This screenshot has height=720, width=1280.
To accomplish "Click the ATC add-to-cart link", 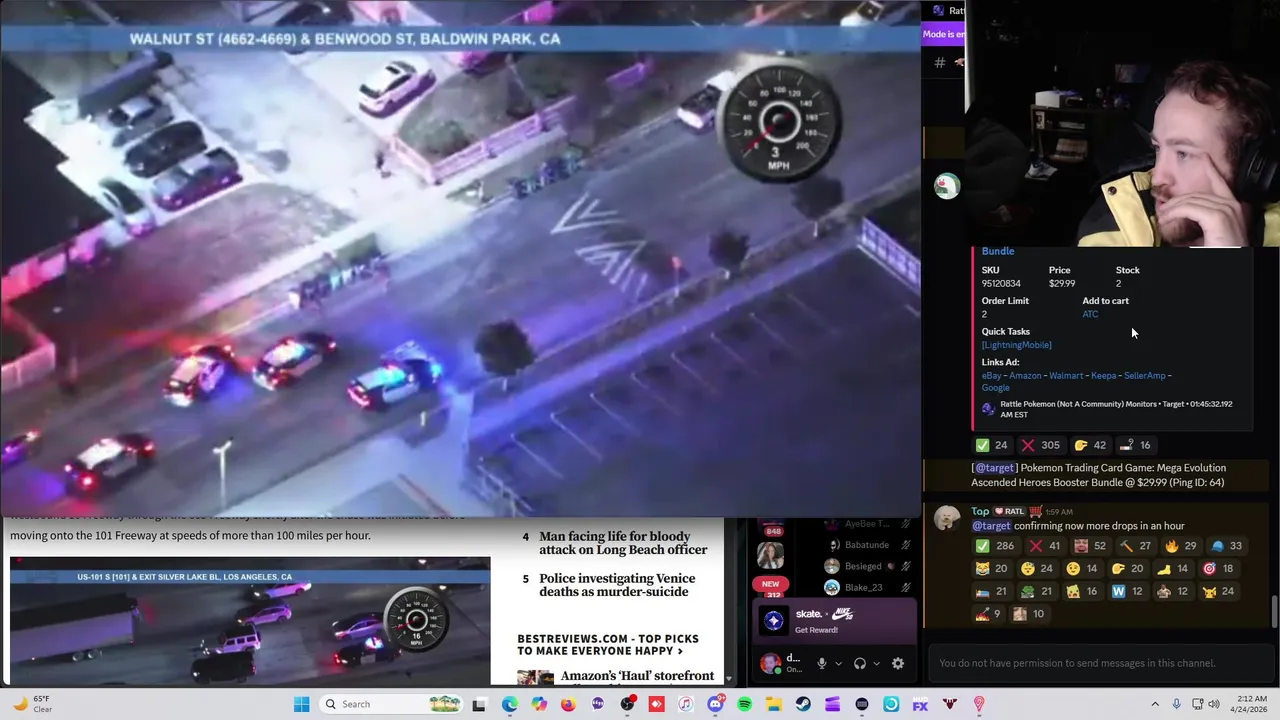I will tap(1090, 314).
